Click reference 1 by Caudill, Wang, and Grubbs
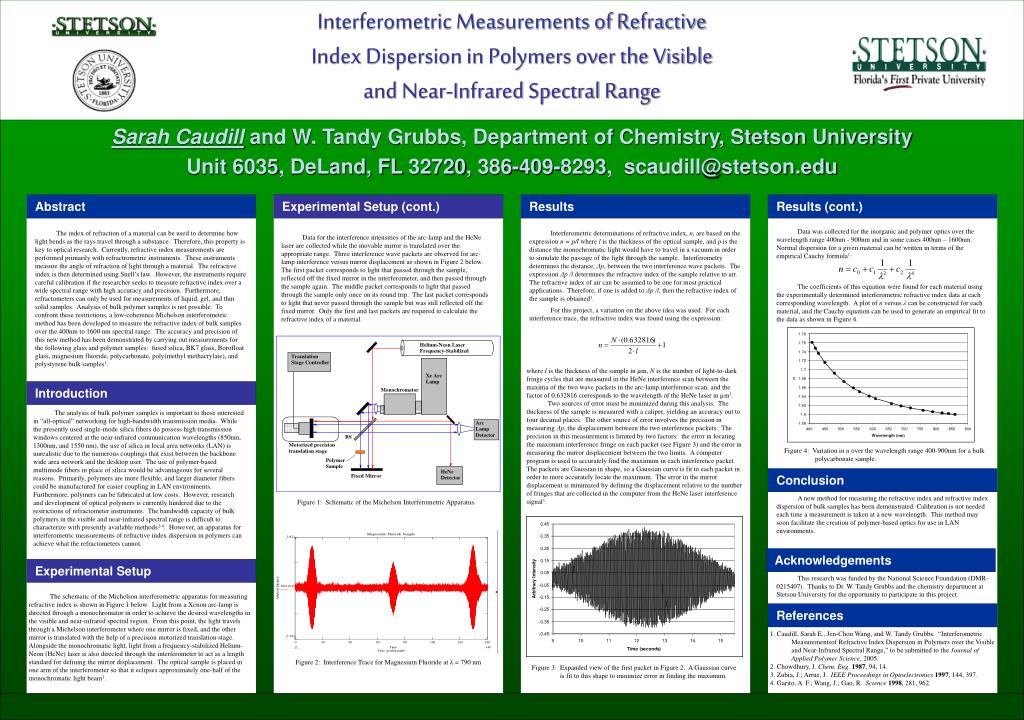1024x720 pixels. tap(882, 646)
